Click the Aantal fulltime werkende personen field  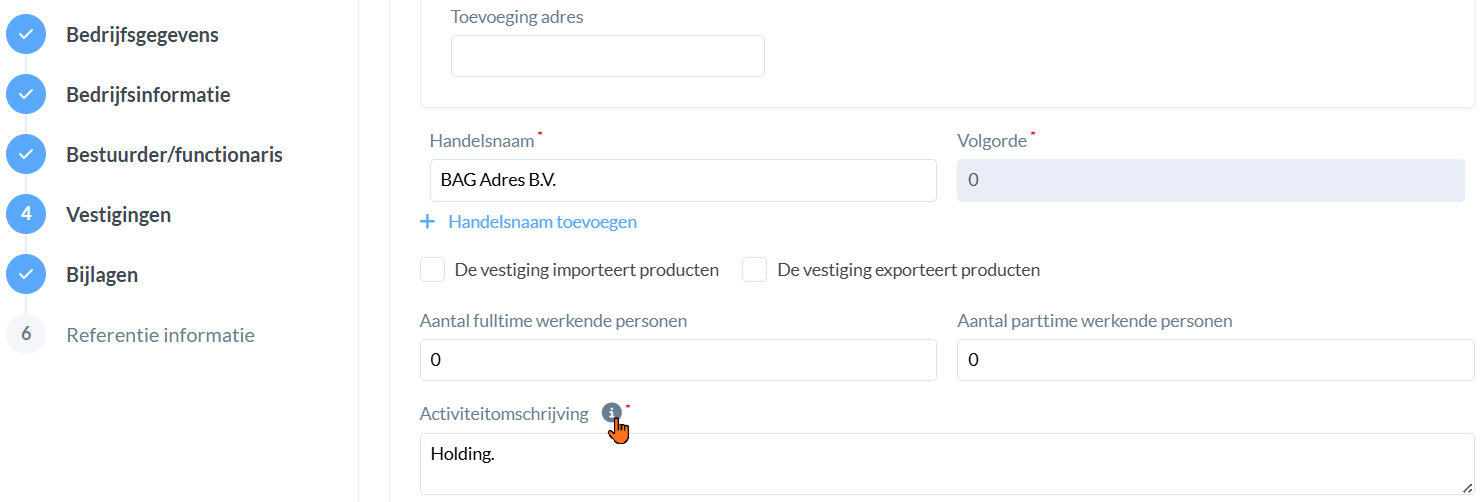pyautogui.click(x=678, y=360)
